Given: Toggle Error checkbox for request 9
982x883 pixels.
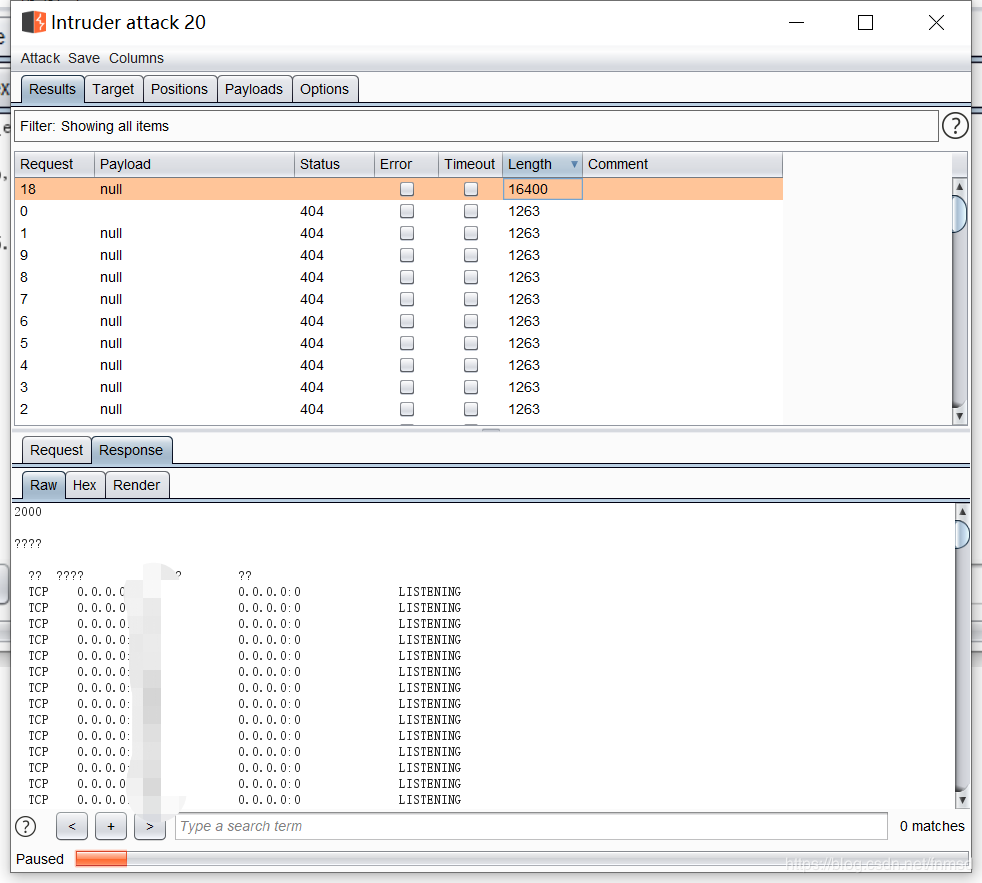Looking at the screenshot, I should coord(407,255).
